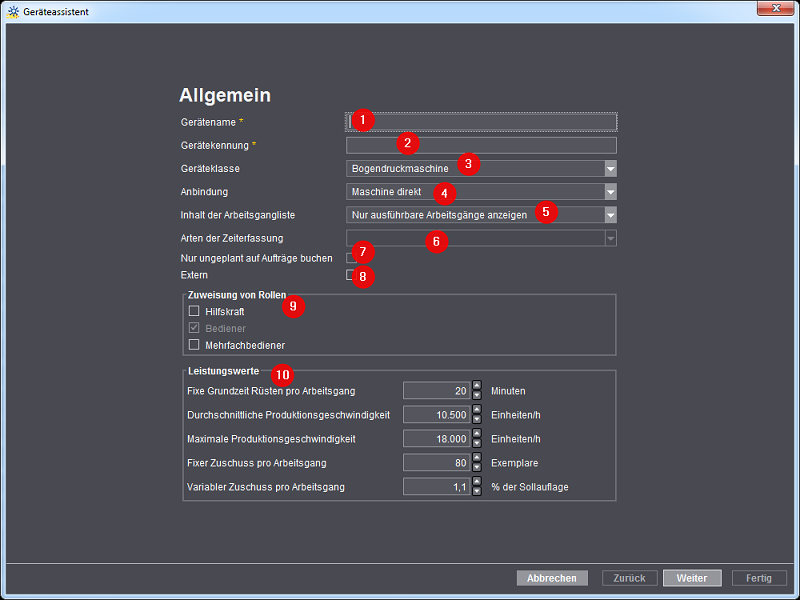
Task: Click the Geräteassistent title bar icon
Action: (x=12, y=9)
